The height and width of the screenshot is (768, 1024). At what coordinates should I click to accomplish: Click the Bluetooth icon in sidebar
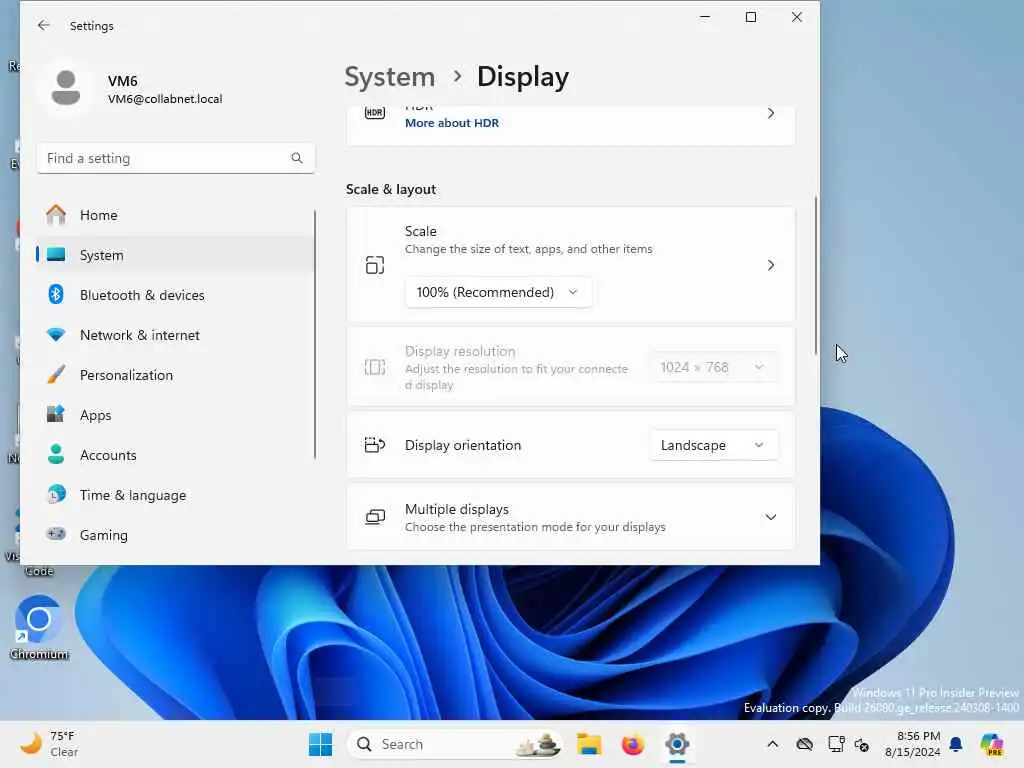click(56, 295)
